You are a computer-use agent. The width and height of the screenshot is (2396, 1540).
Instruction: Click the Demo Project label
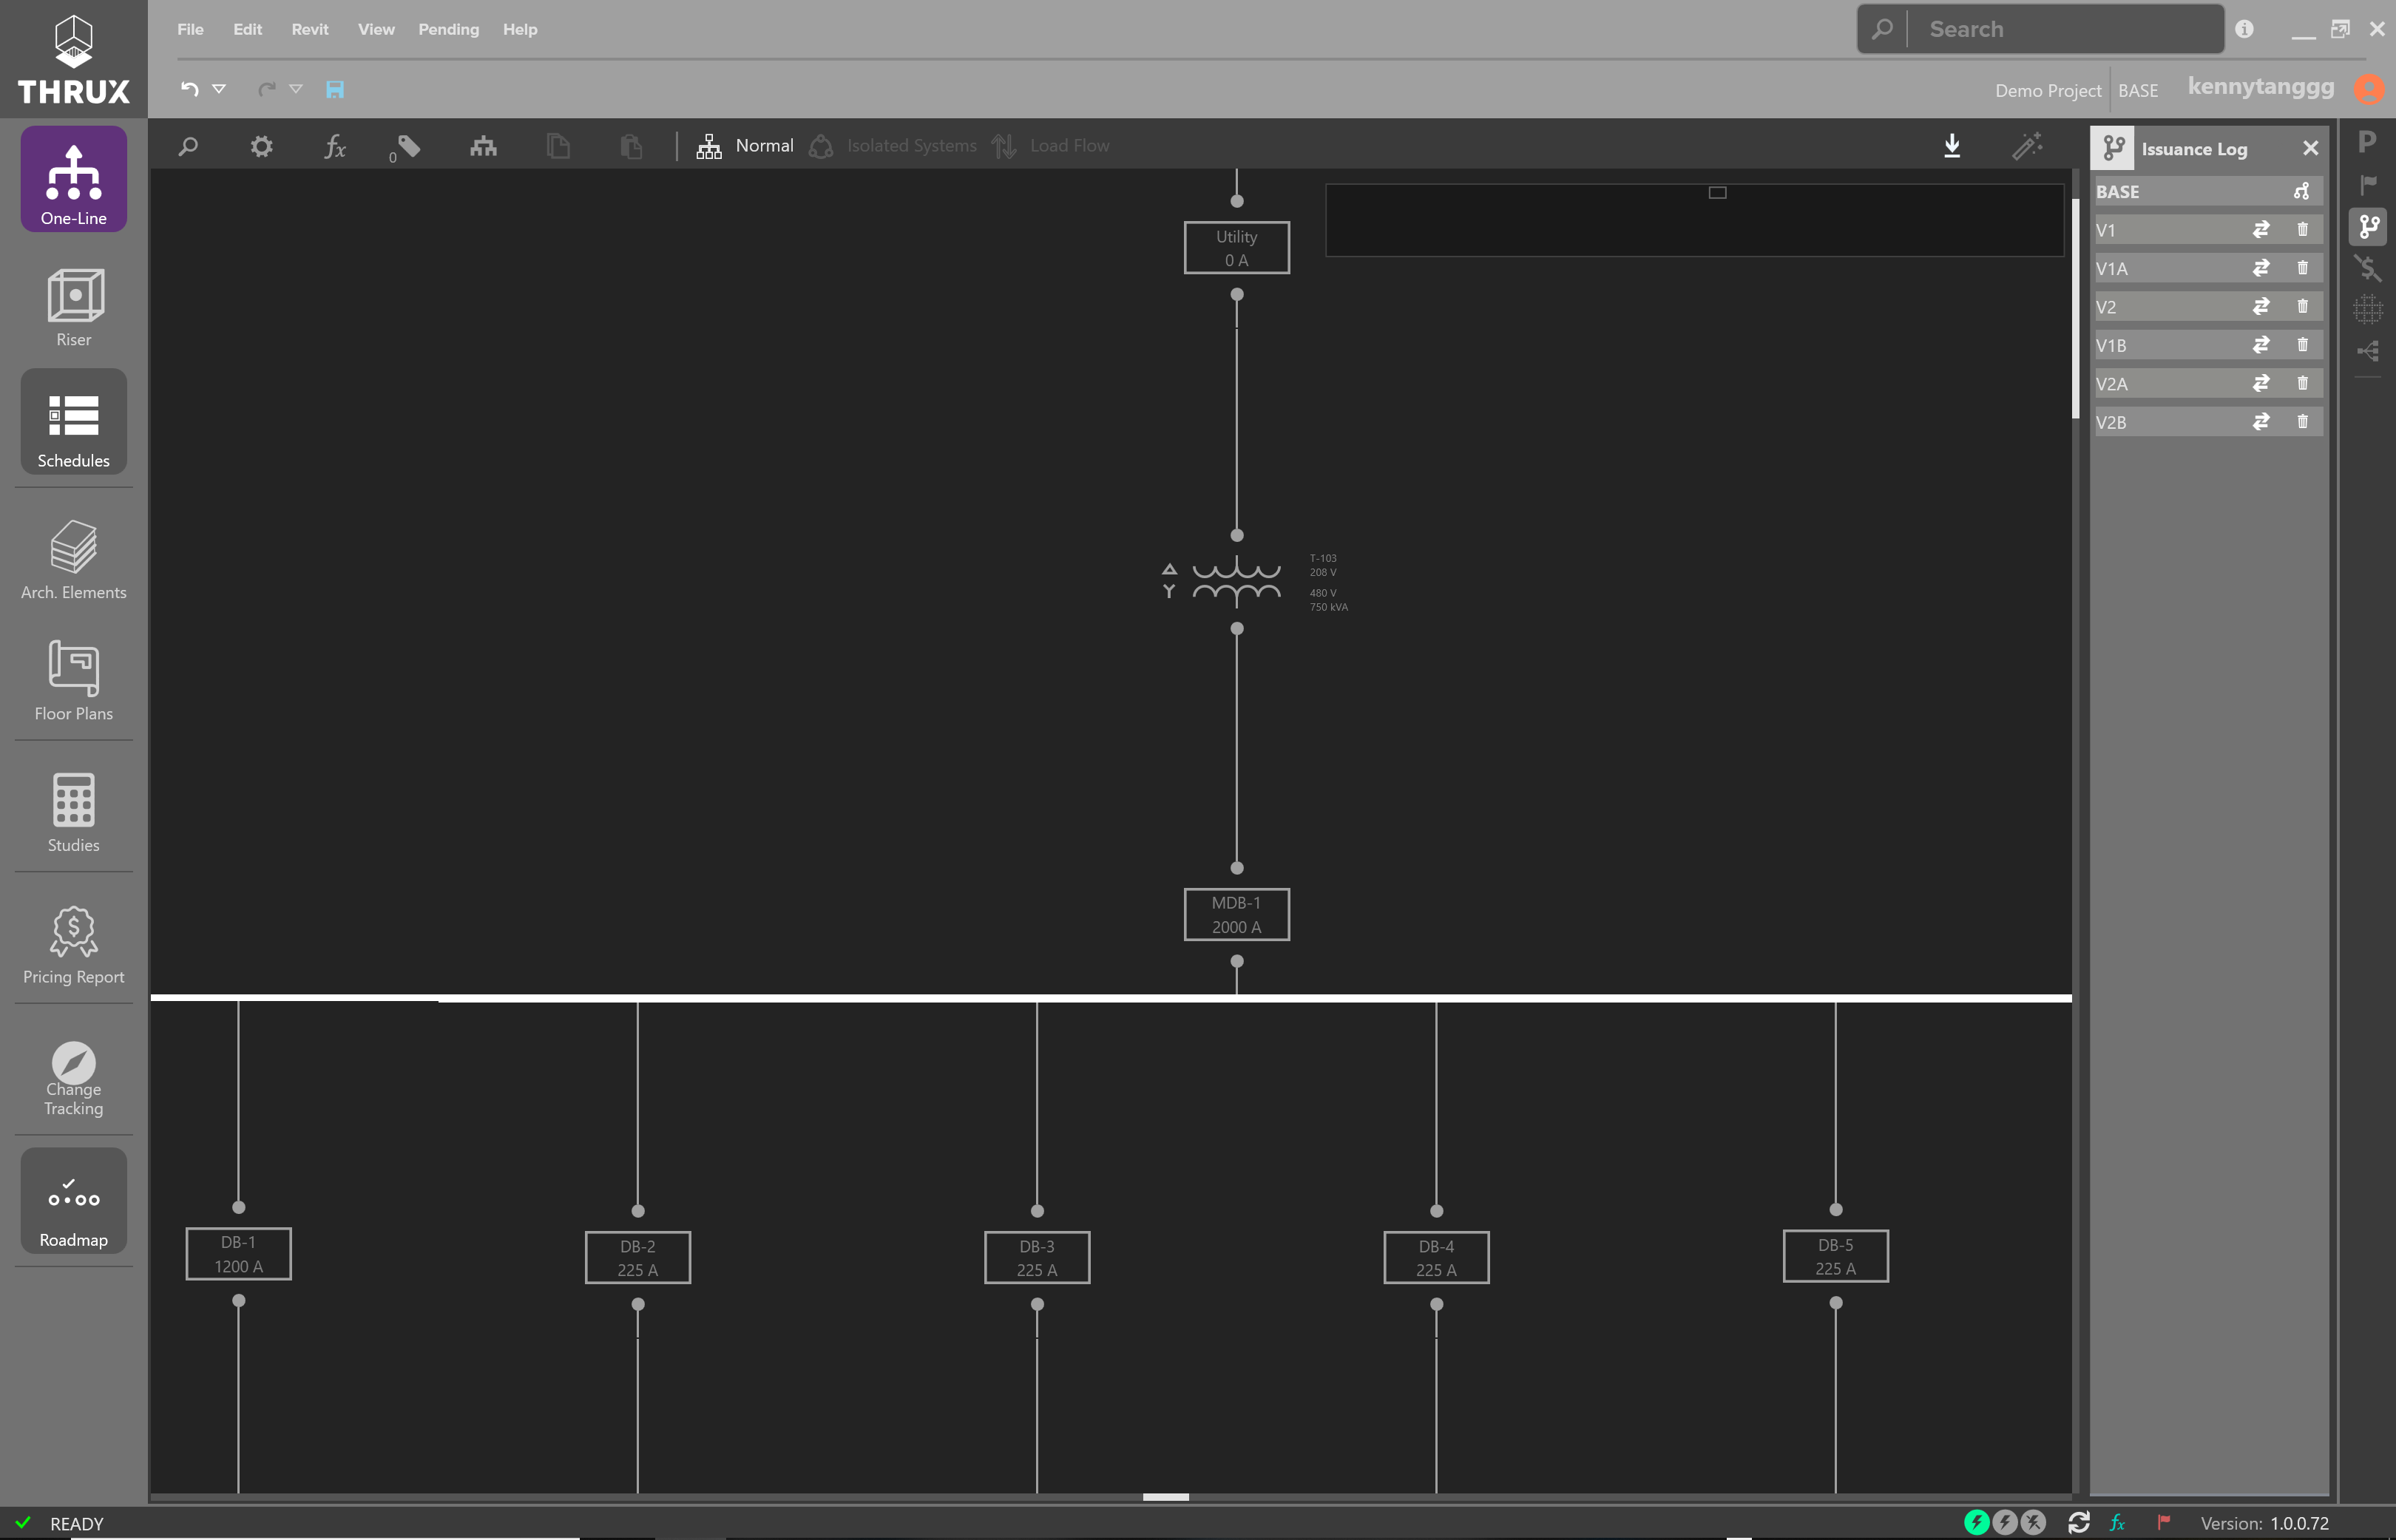pos(2047,90)
